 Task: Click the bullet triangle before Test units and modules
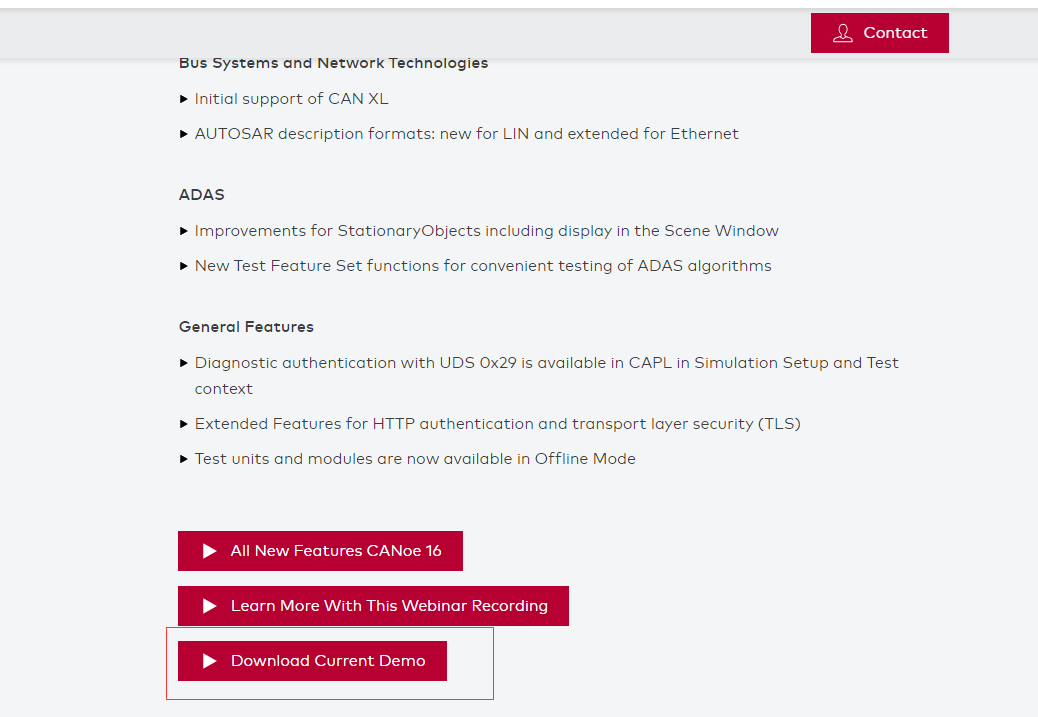(184, 459)
